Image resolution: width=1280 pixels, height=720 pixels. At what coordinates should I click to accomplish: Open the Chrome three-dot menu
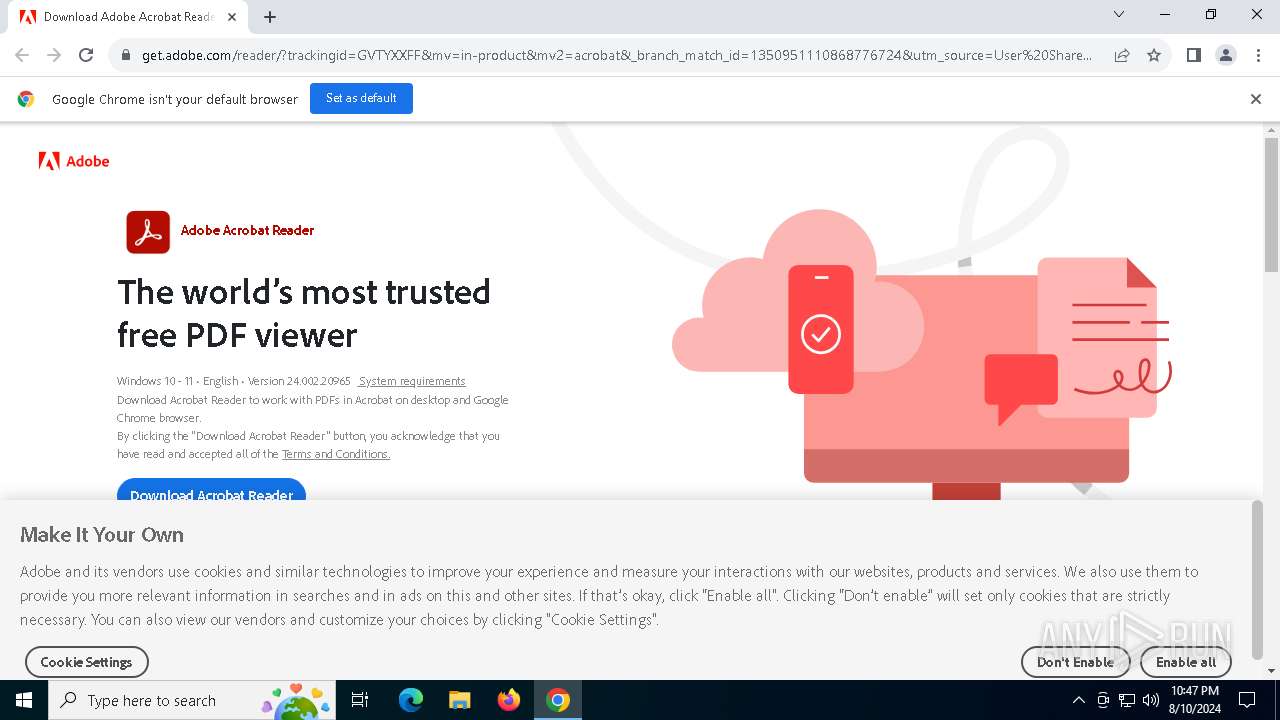[1258, 55]
